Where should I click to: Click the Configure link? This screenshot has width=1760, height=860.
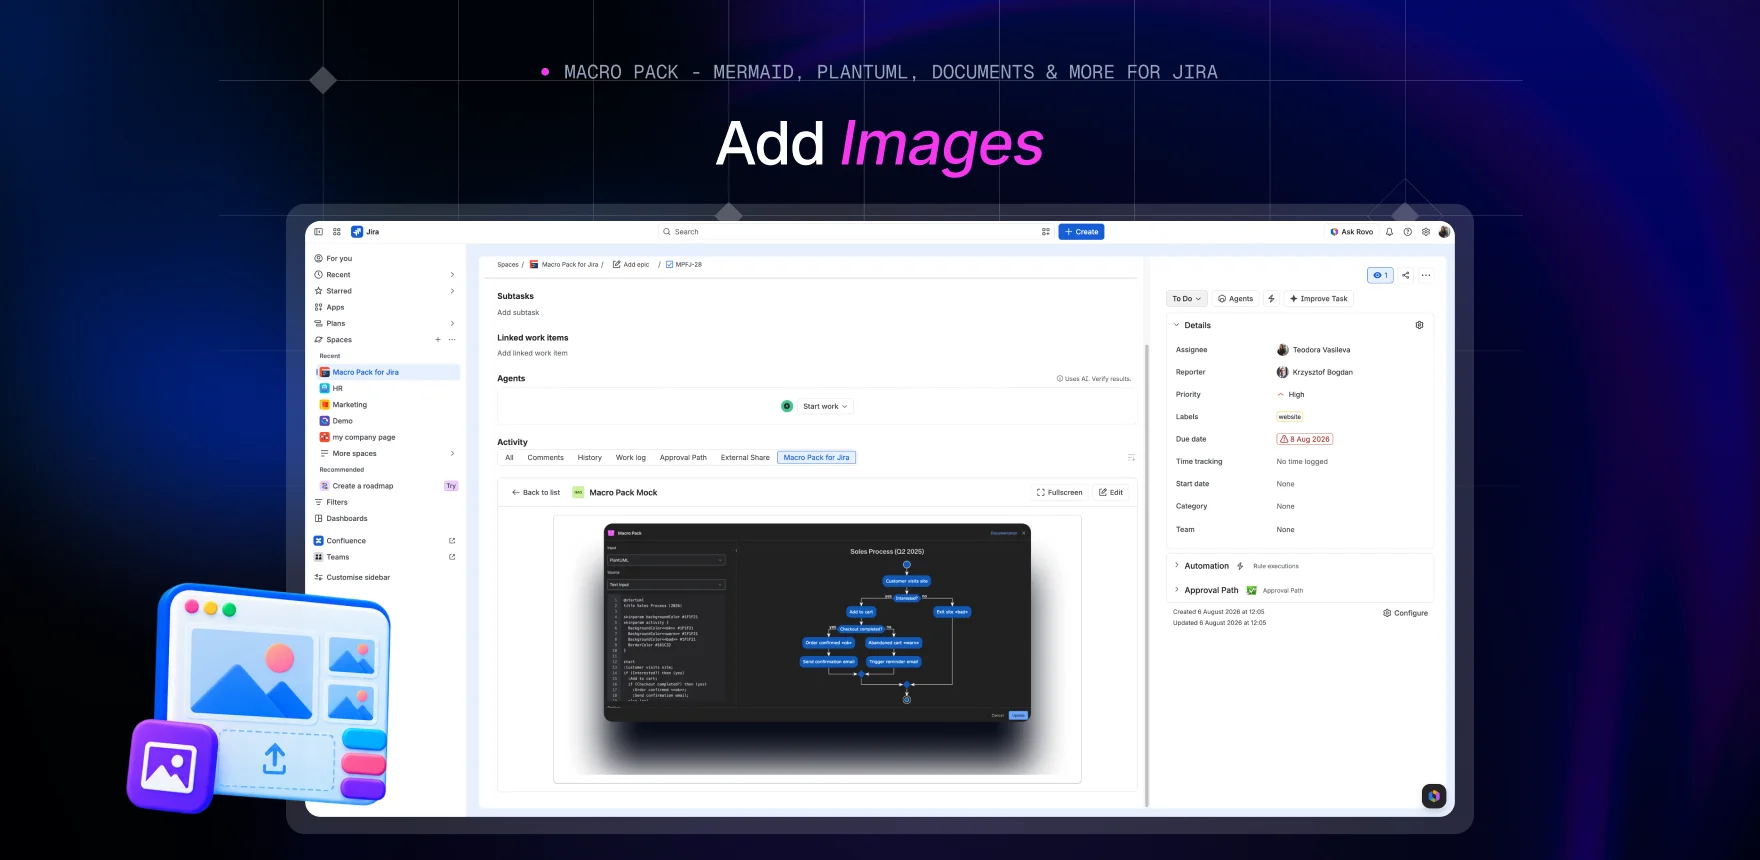[x=1406, y=613]
